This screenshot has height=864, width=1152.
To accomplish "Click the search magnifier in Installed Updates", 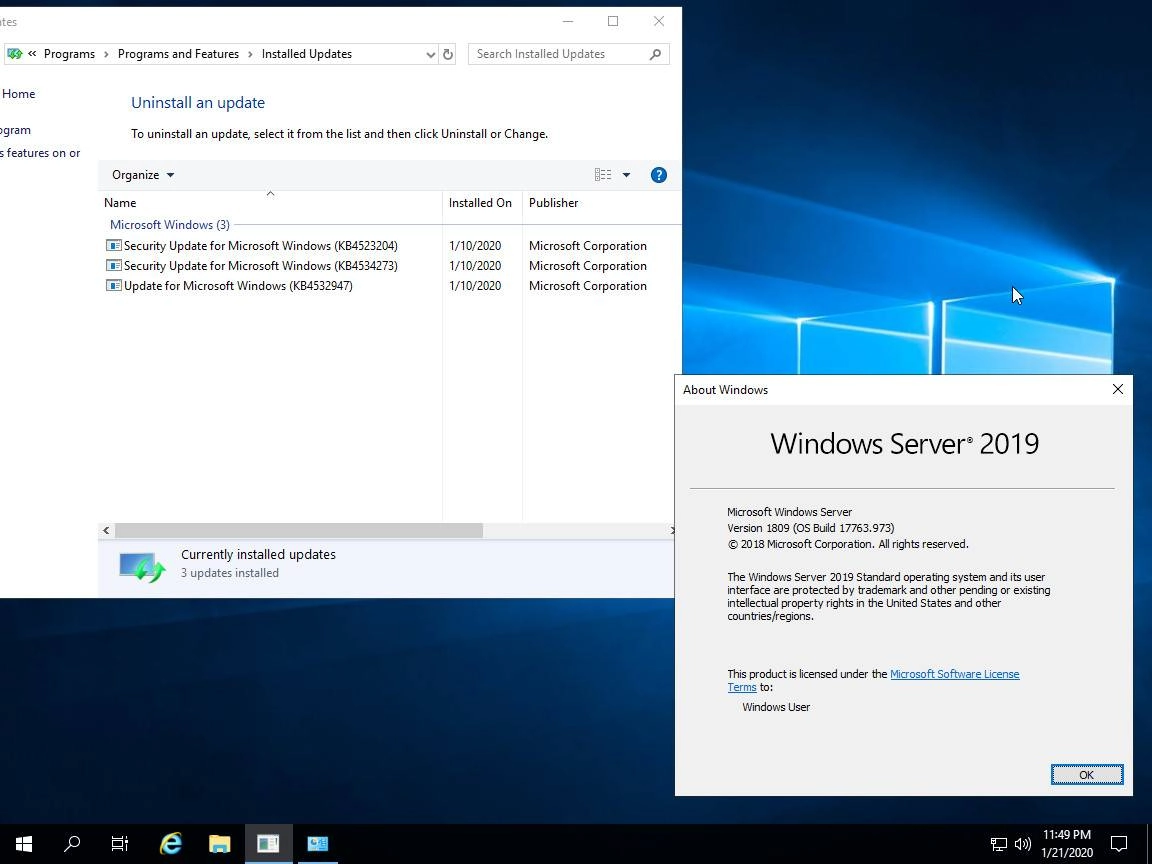I will pyautogui.click(x=655, y=54).
